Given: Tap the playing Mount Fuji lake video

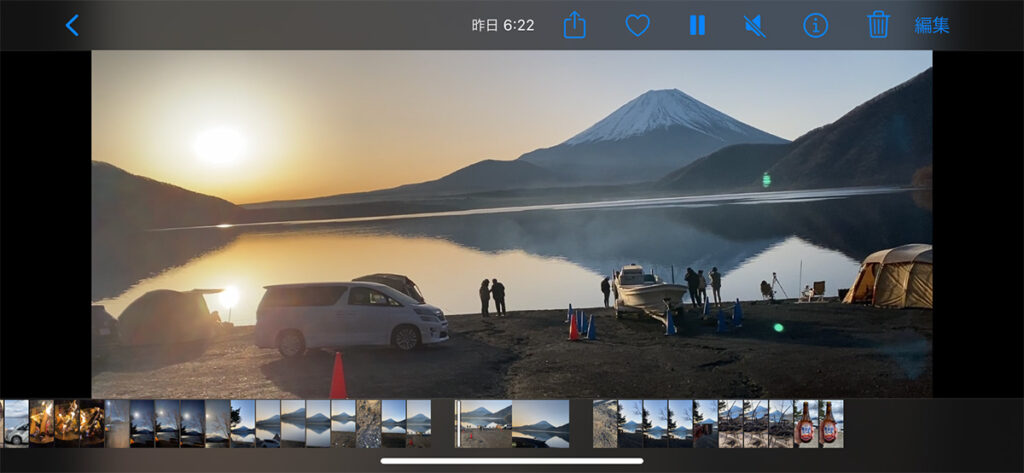Looking at the screenshot, I should (512, 224).
